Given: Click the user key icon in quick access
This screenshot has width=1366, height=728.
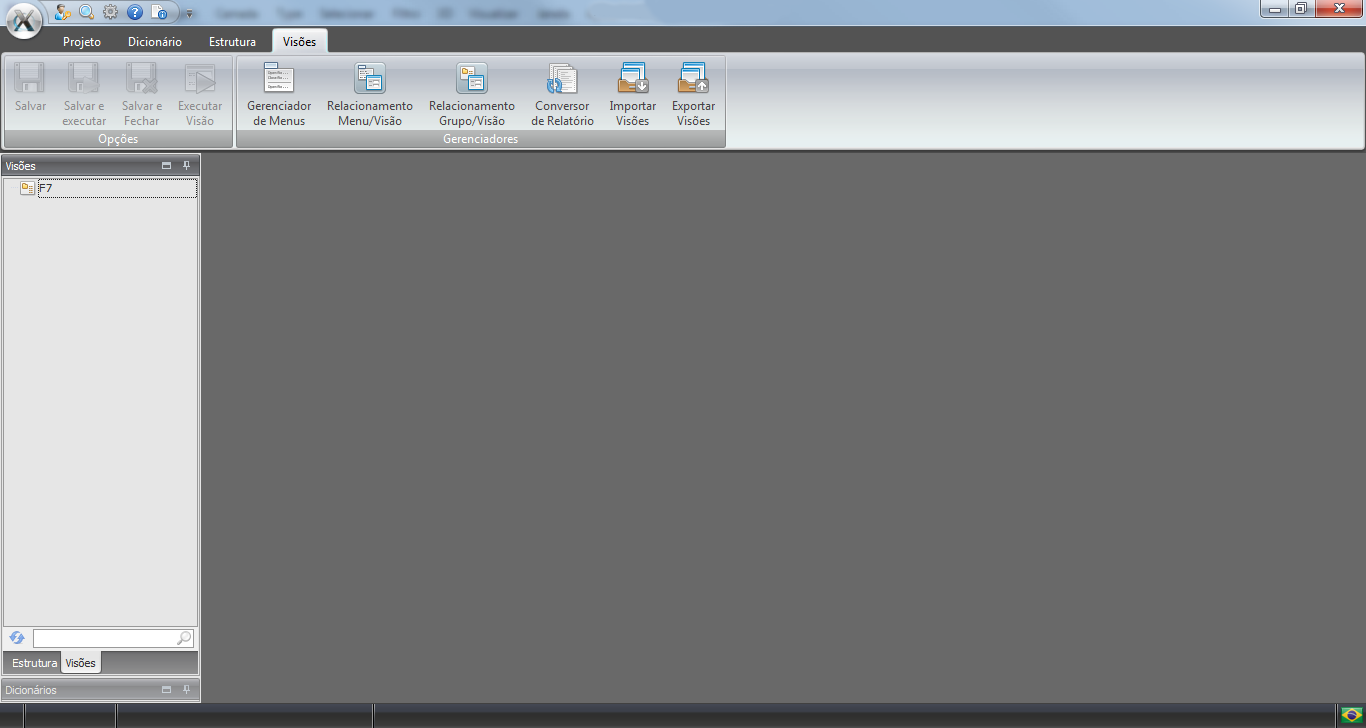Looking at the screenshot, I should click(x=62, y=12).
